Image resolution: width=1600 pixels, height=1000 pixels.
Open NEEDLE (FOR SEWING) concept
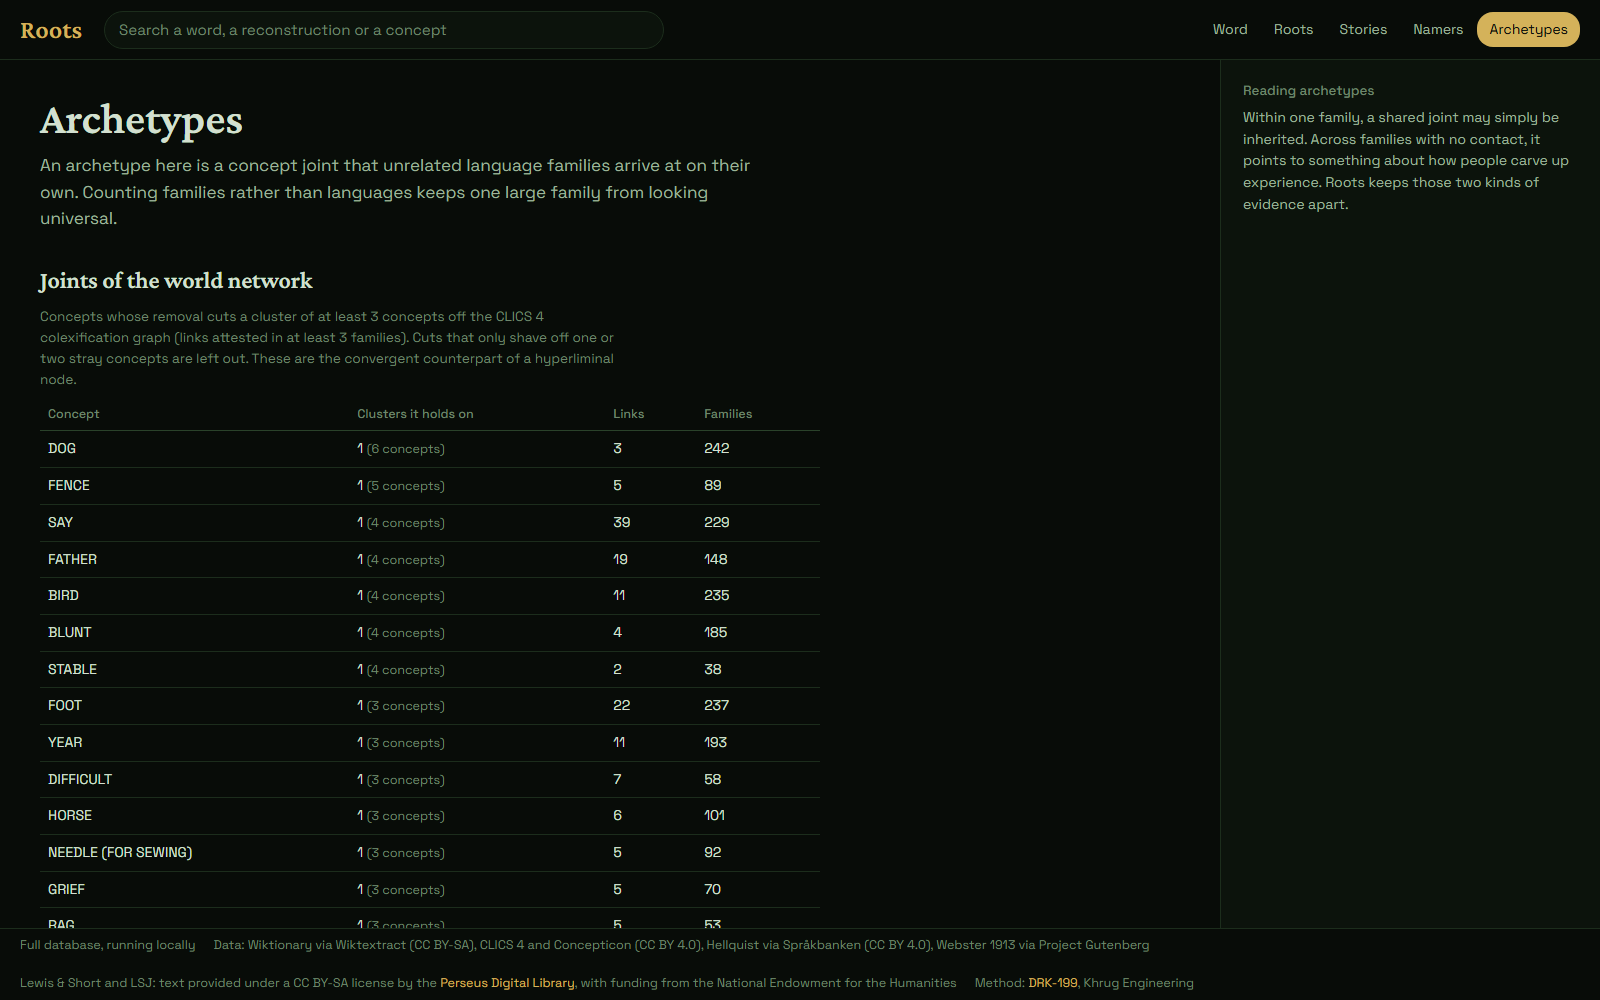point(120,852)
